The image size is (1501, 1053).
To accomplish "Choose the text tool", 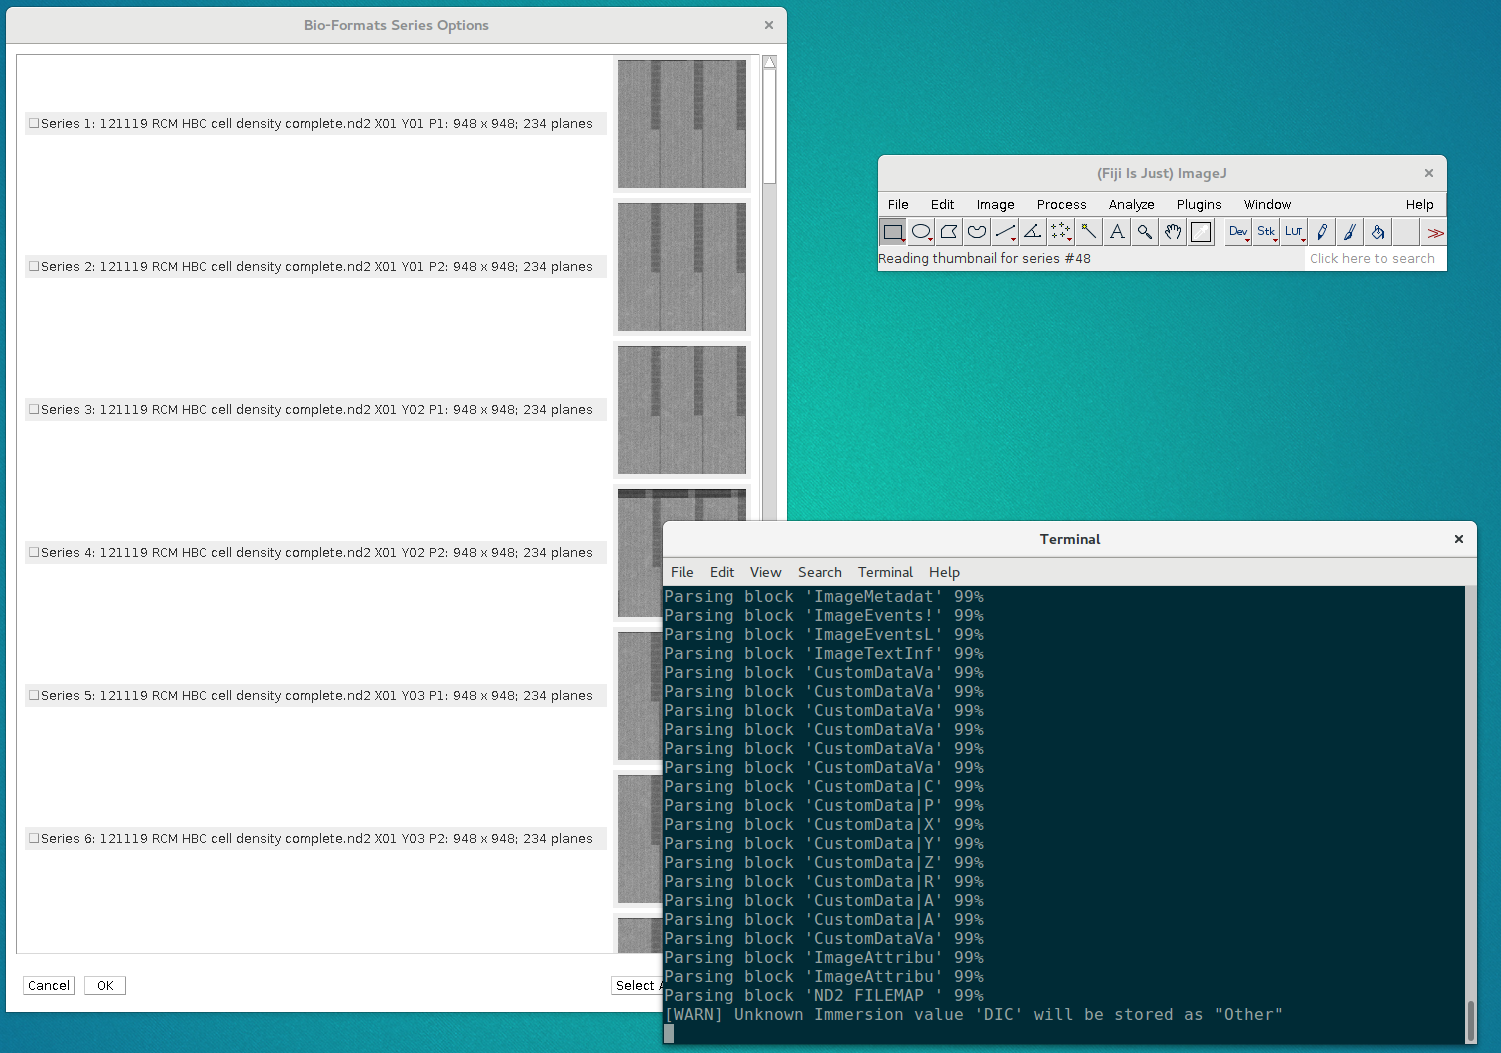I will pyautogui.click(x=1116, y=231).
